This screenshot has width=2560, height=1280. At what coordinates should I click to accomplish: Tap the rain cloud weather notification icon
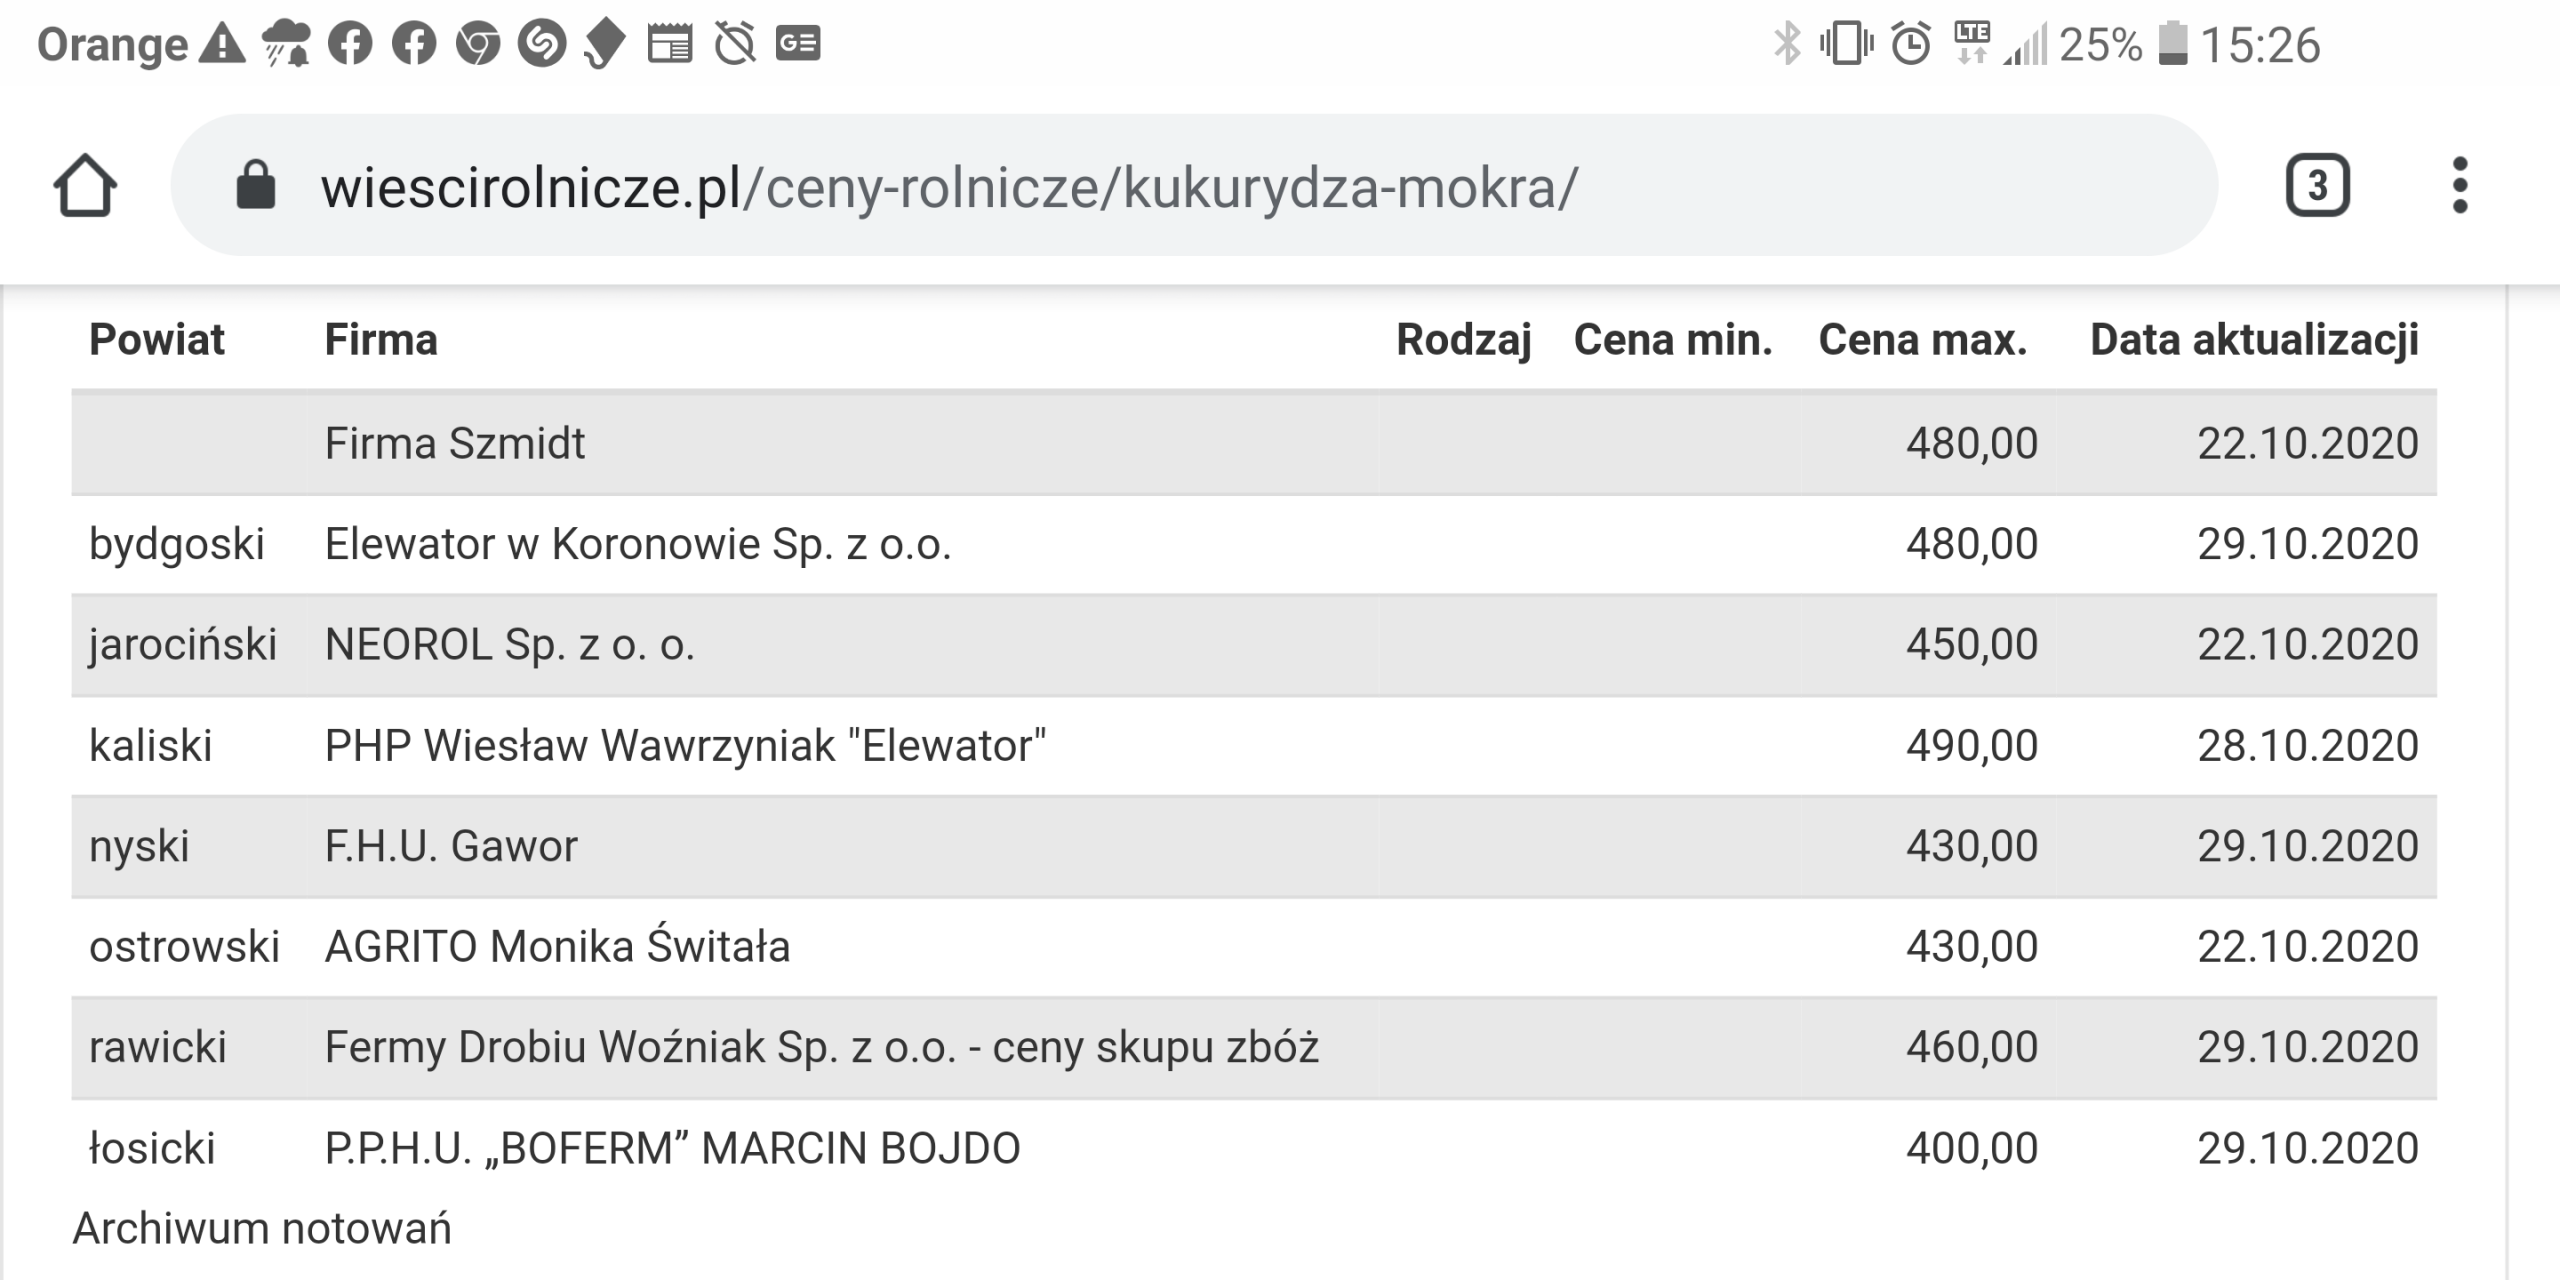coord(286,45)
